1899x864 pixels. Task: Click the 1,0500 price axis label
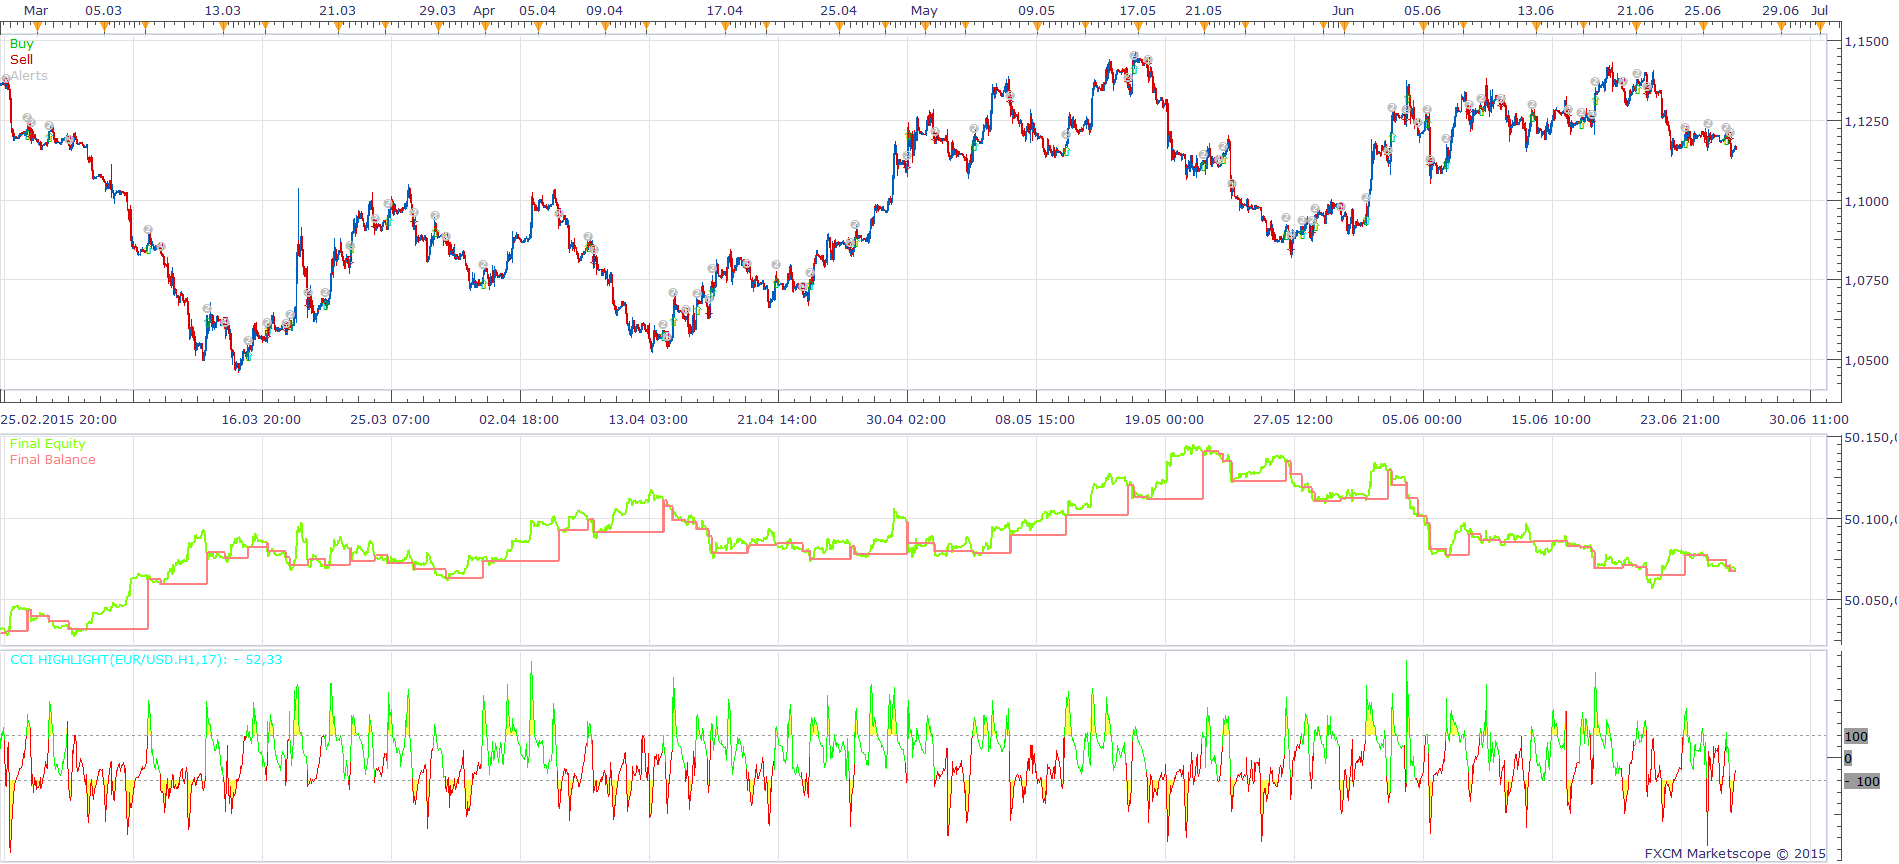coord(1867,361)
